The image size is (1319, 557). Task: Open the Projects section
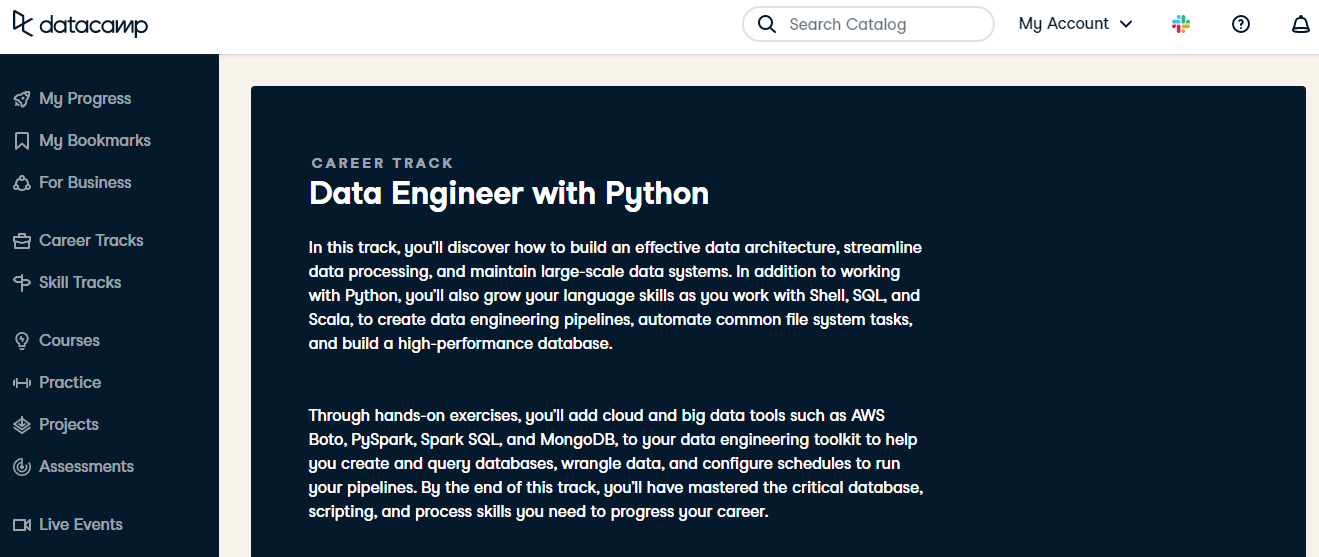[x=69, y=425]
